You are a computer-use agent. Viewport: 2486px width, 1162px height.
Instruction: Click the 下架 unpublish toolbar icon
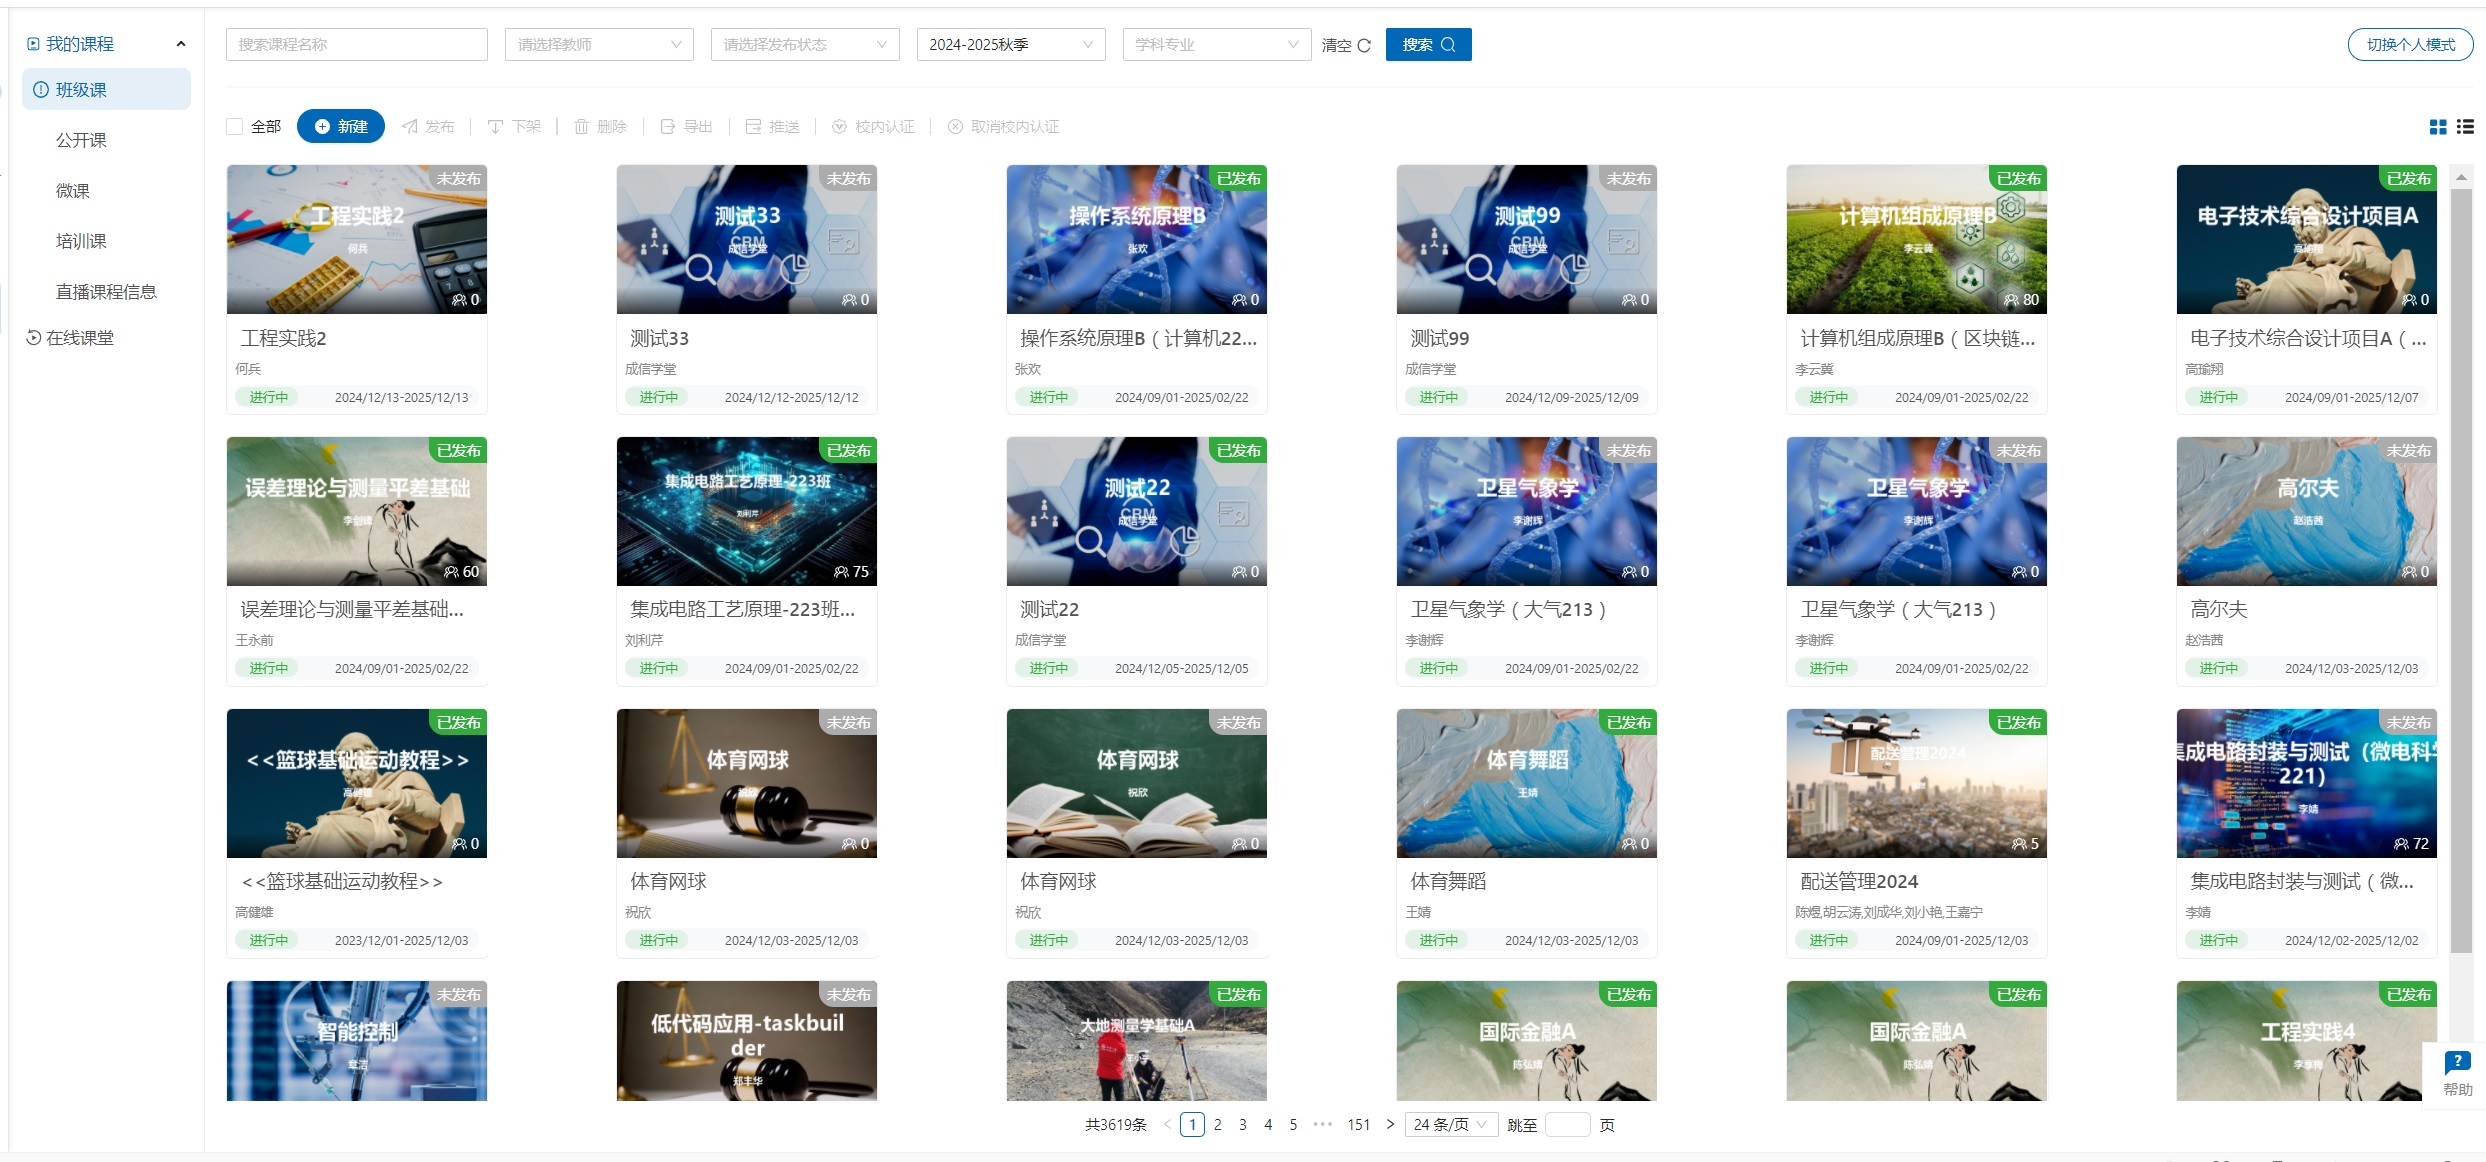point(495,127)
